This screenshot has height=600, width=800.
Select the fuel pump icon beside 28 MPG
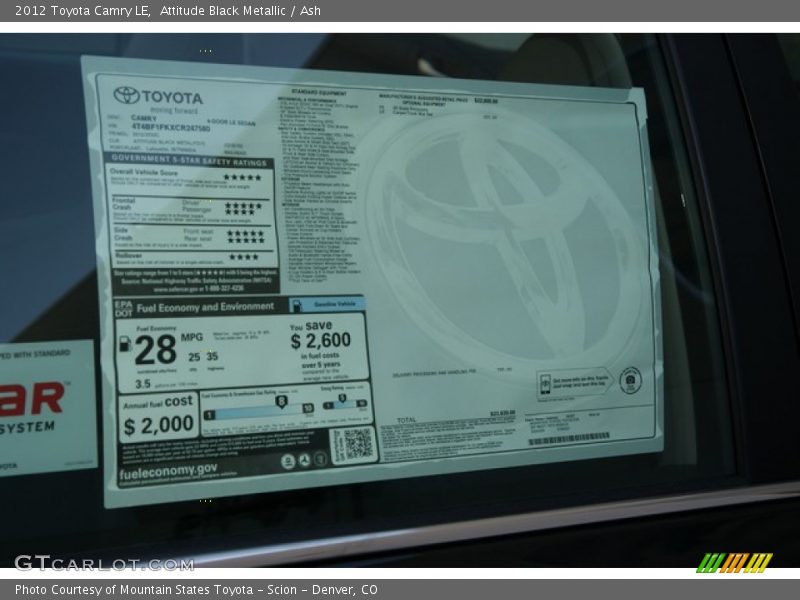point(123,345)
